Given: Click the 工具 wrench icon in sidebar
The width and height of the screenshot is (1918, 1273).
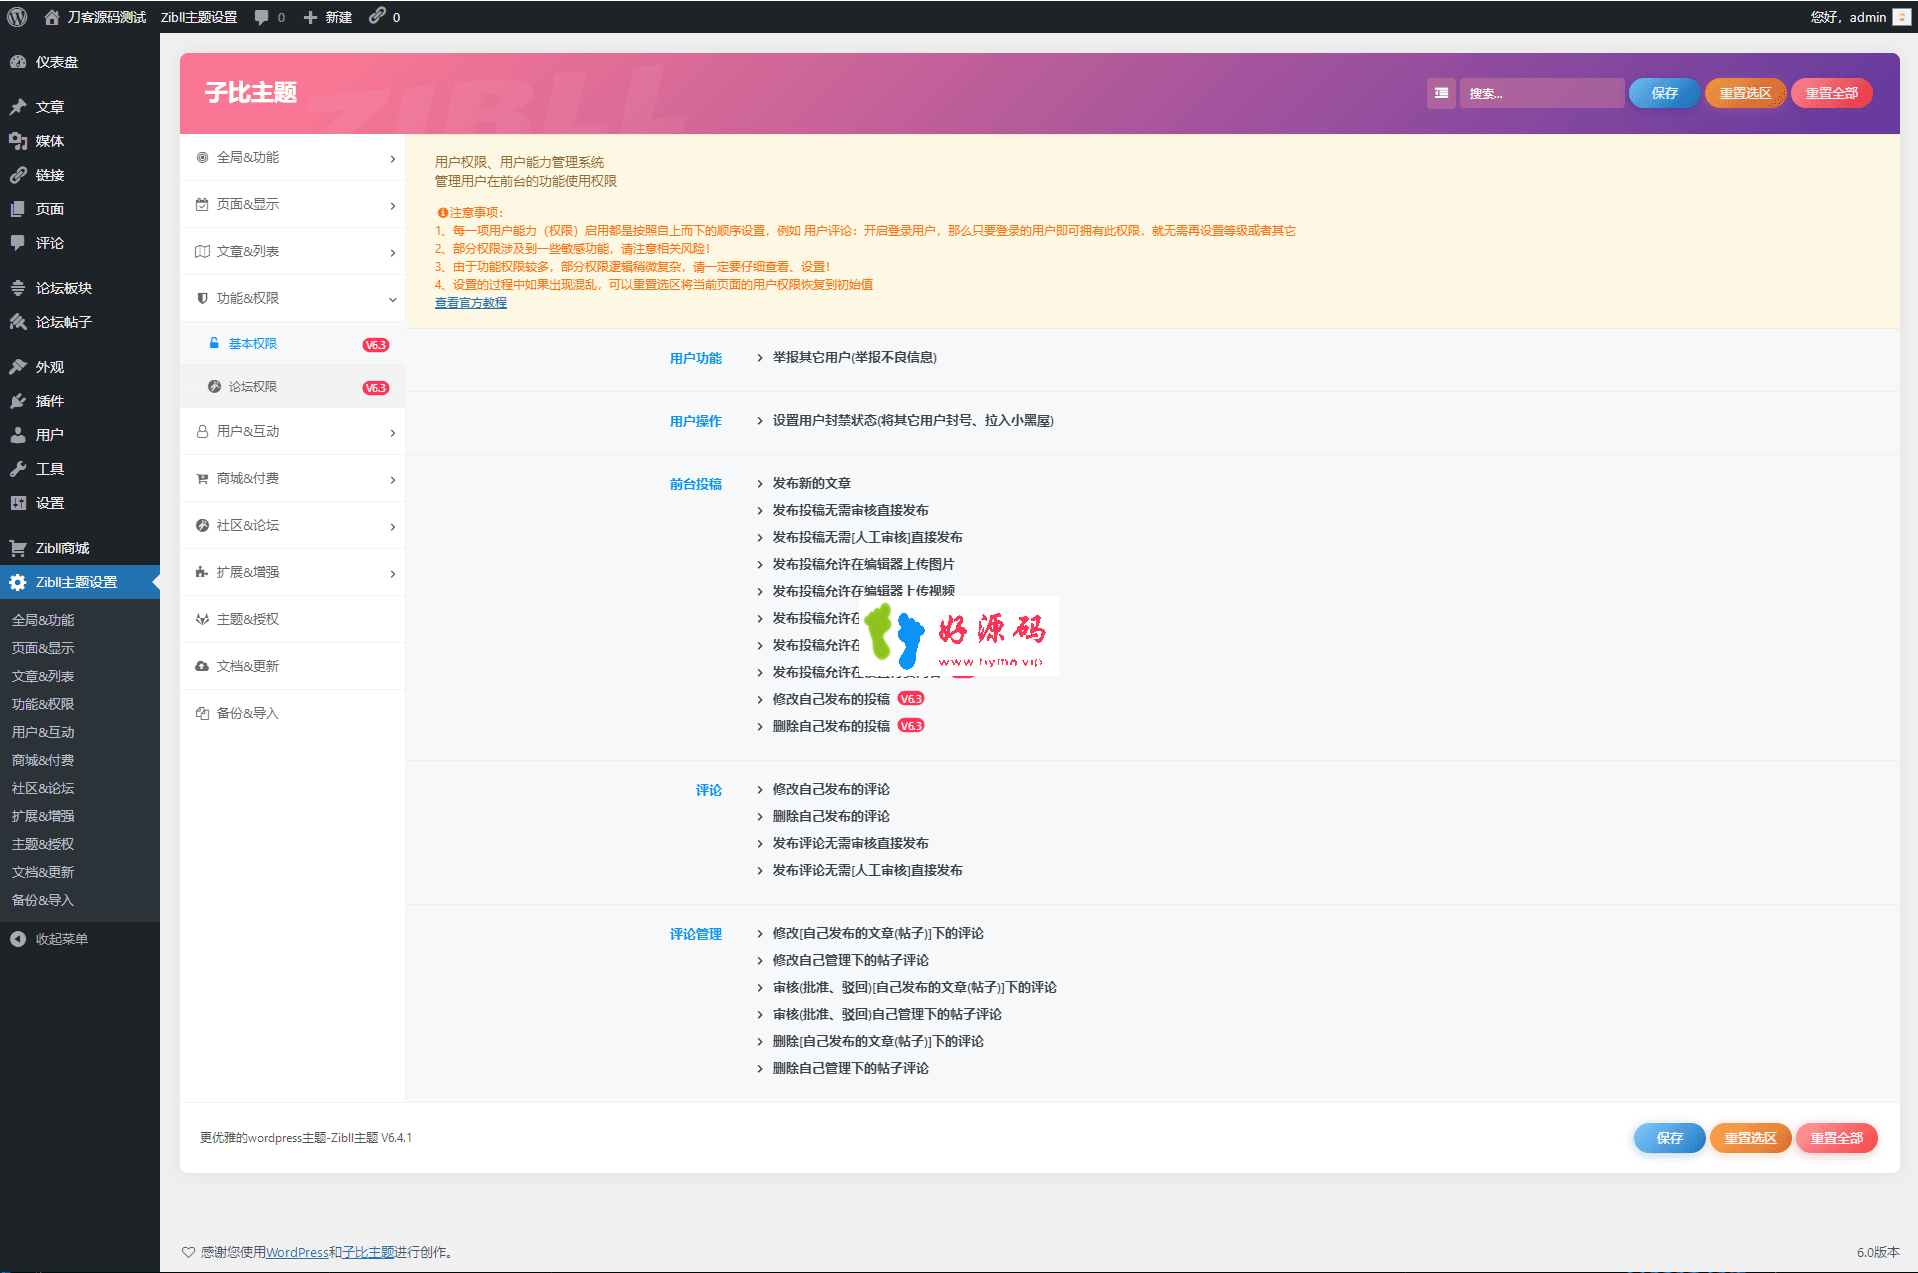Looking at the screenshot, I should coord(18,469).
